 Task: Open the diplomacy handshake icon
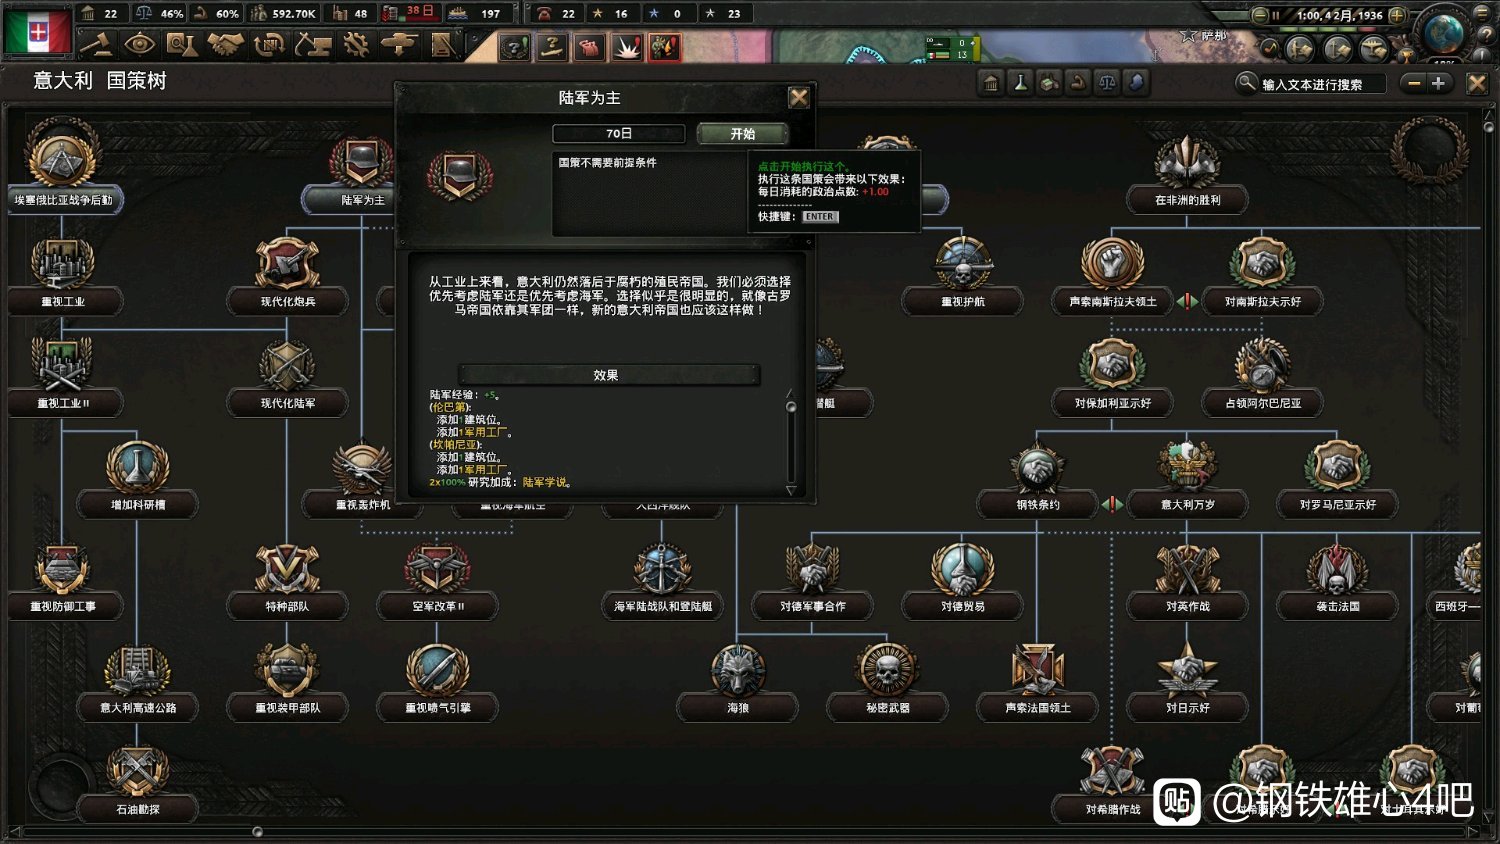tap(226, 44)
